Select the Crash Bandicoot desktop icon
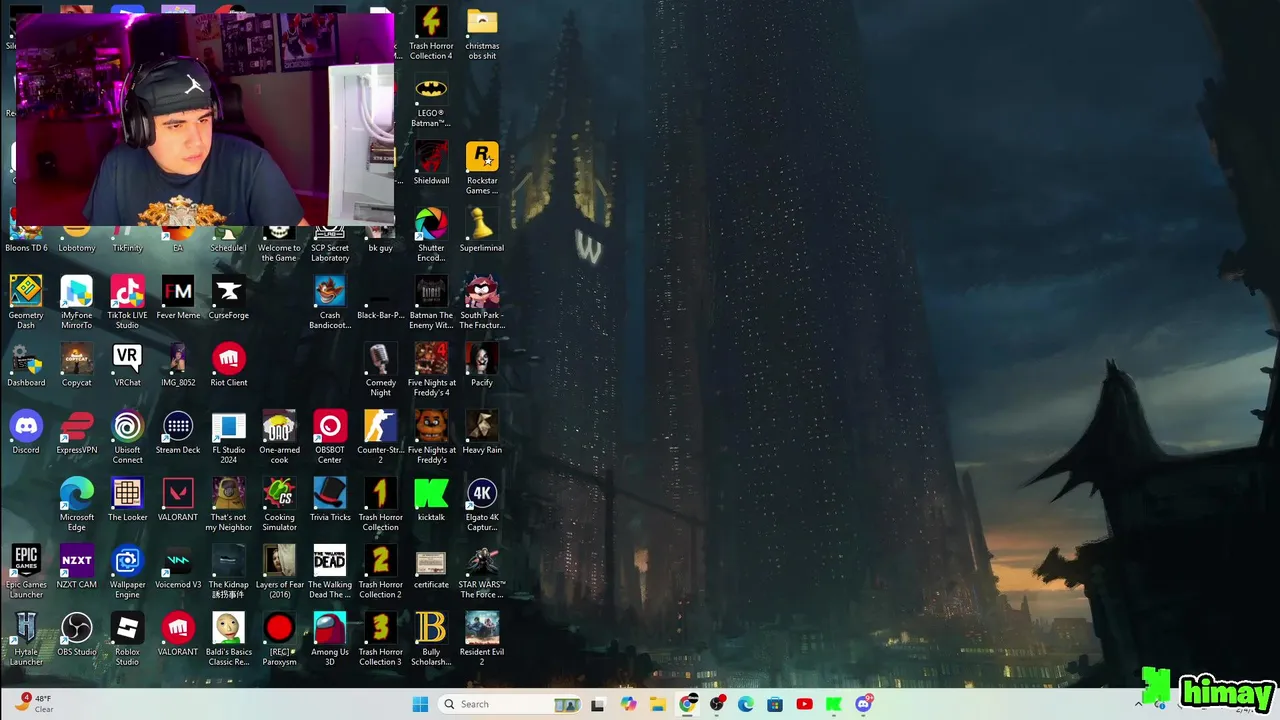 click(330, 302)
